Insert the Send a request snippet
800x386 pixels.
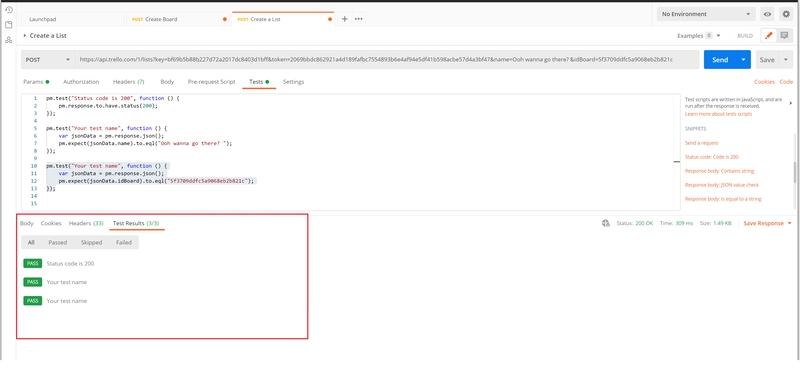tap(702, 143)
